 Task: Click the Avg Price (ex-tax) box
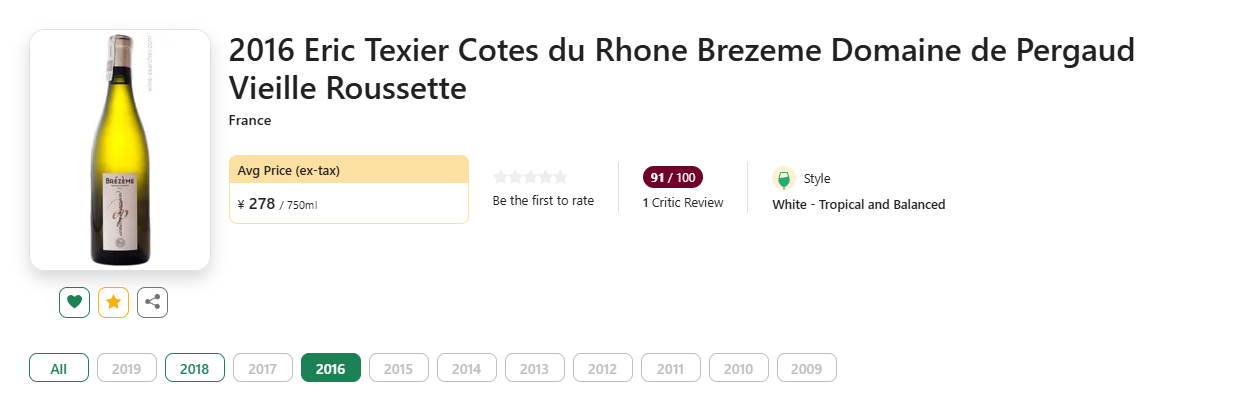click(x=349, y=189)
